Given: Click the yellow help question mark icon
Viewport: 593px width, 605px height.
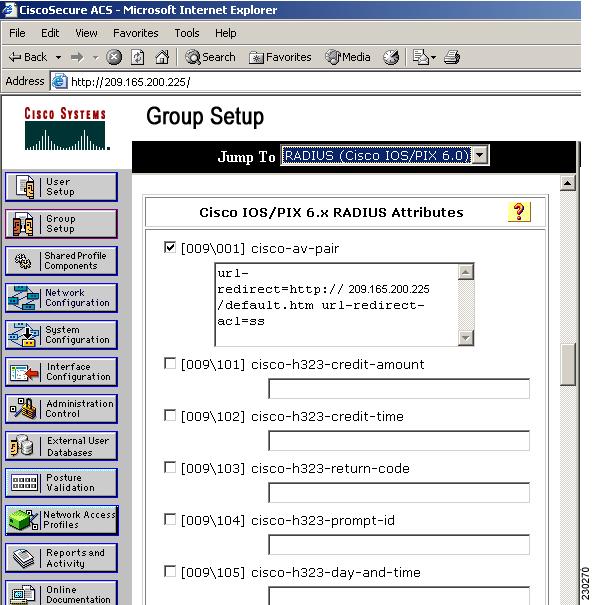Looking at the screenshot, I should 519,212.
